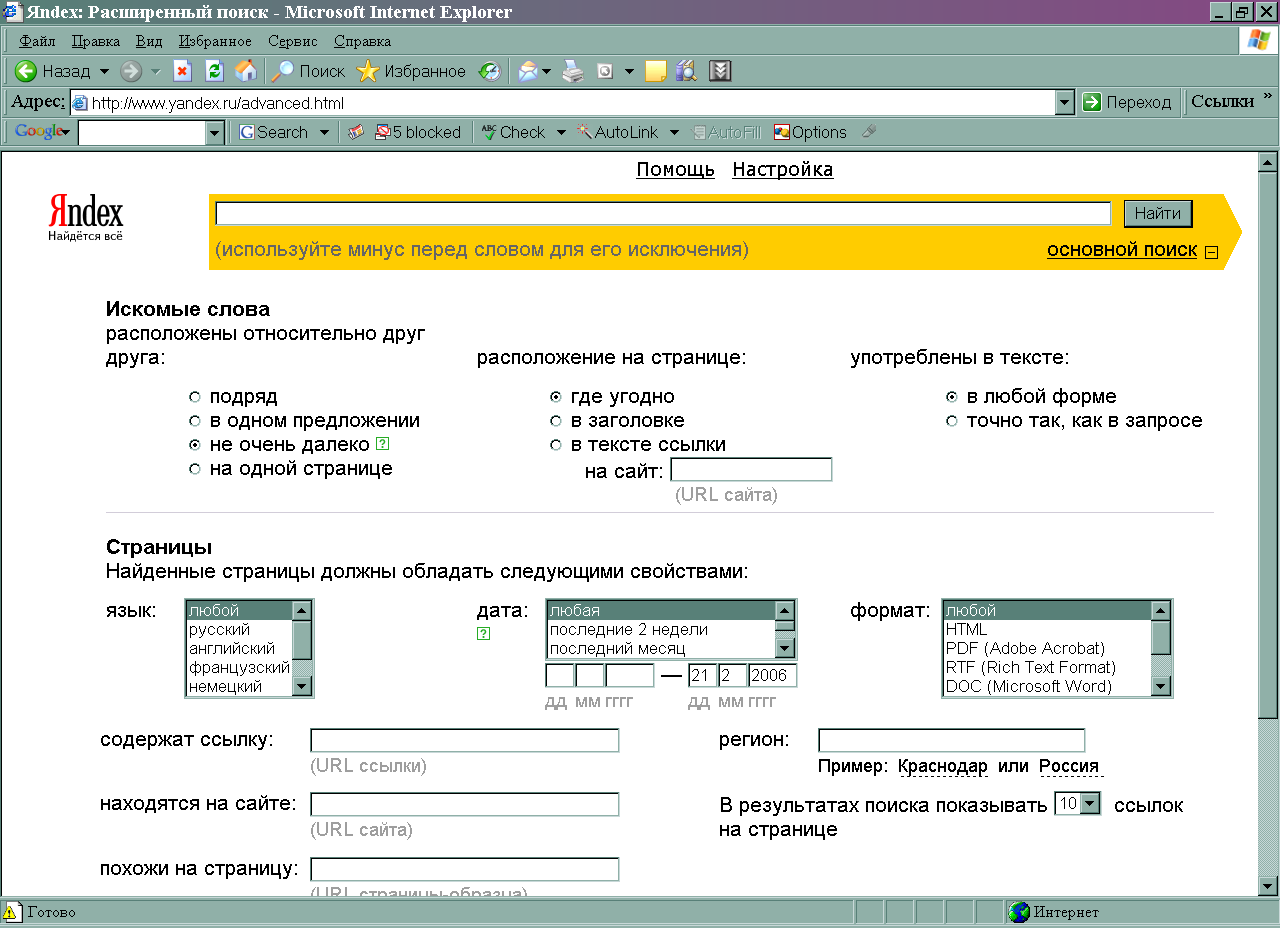Click the help icon under дата label
Screen dimensions: 1280x928
[484, 634]
